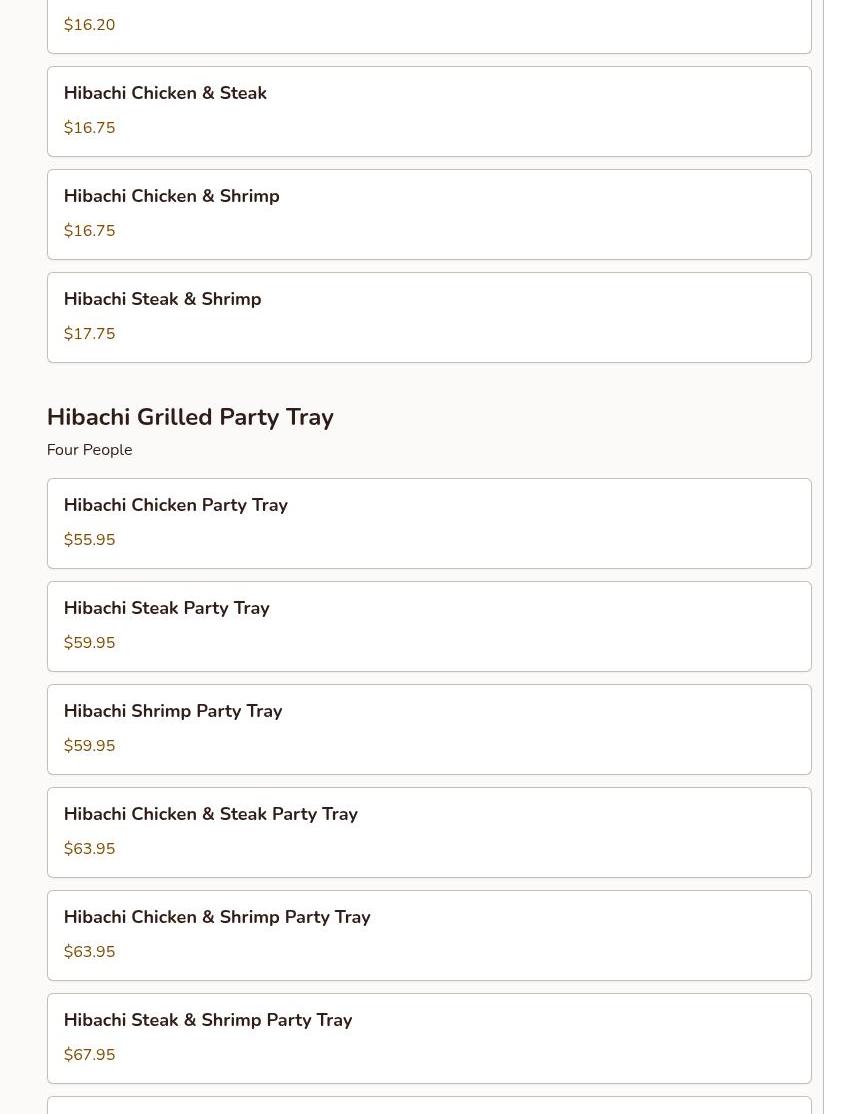Image resolution: width=844 pixels, height=1114 pixels.
Task: Click the price under Hibachi Chicken & Steak
Action: click(x=89, y=128)
